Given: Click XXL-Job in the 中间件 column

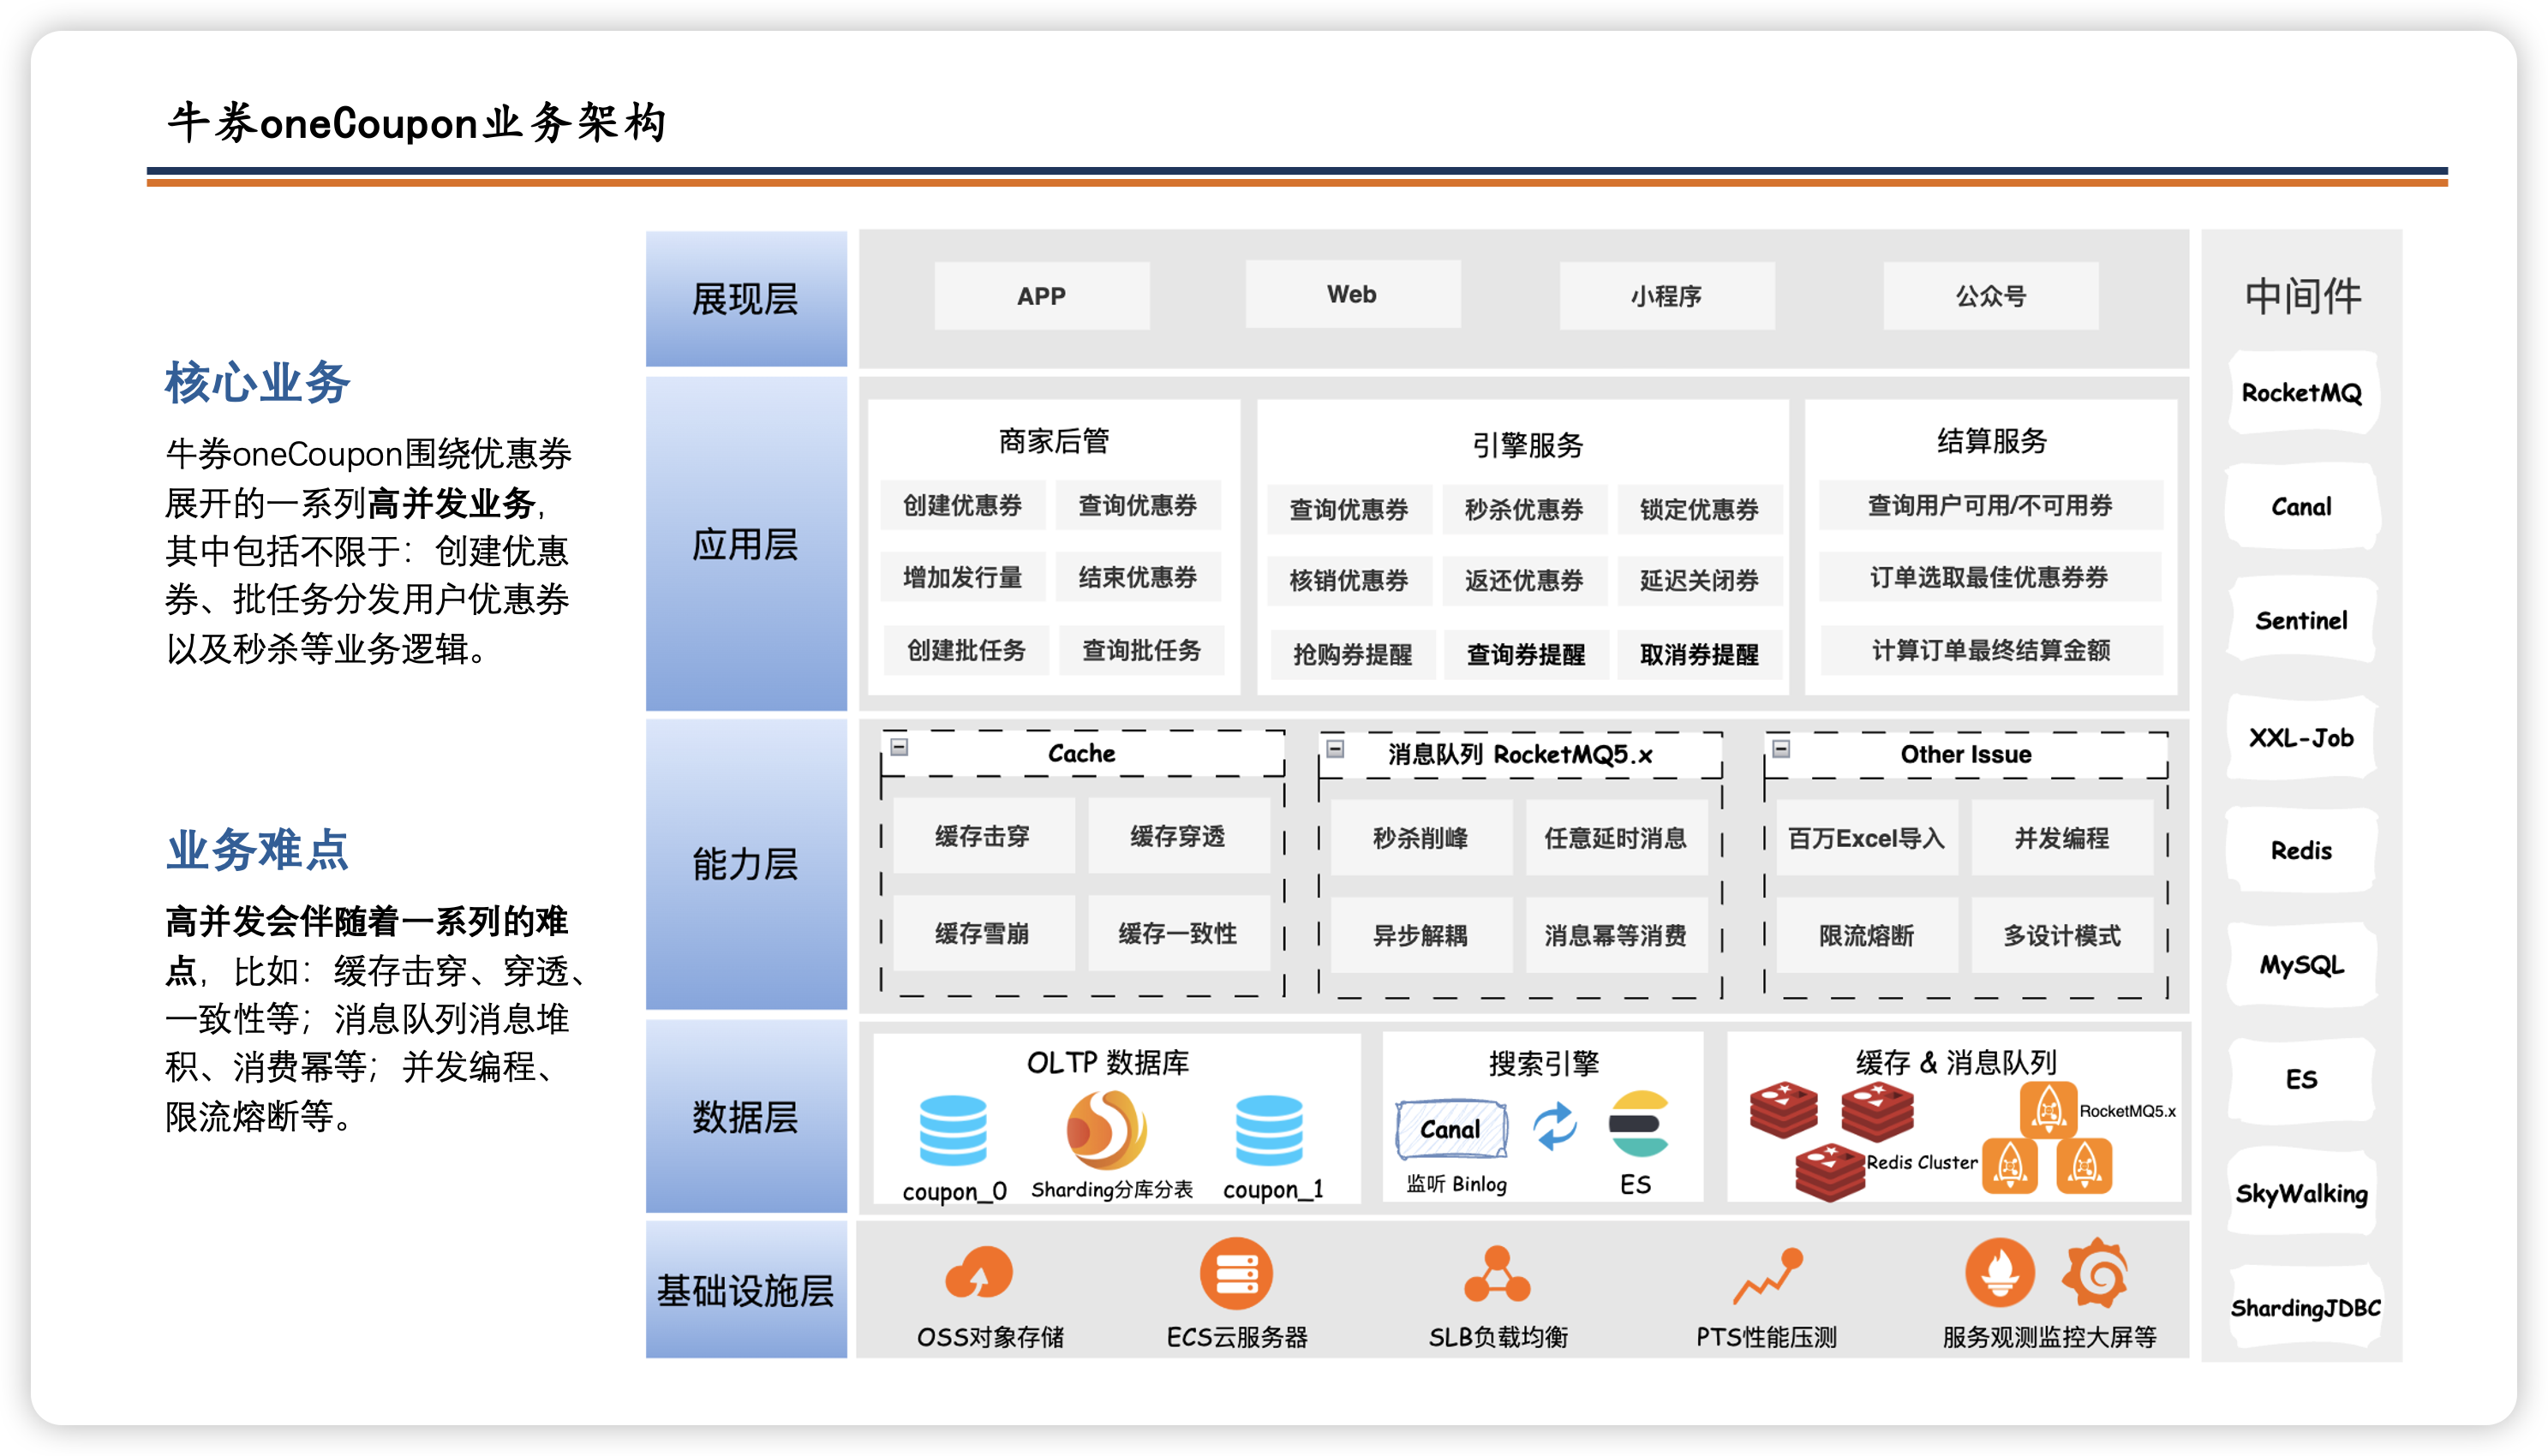Looking at the screenshot, I should pos(2302,738).
